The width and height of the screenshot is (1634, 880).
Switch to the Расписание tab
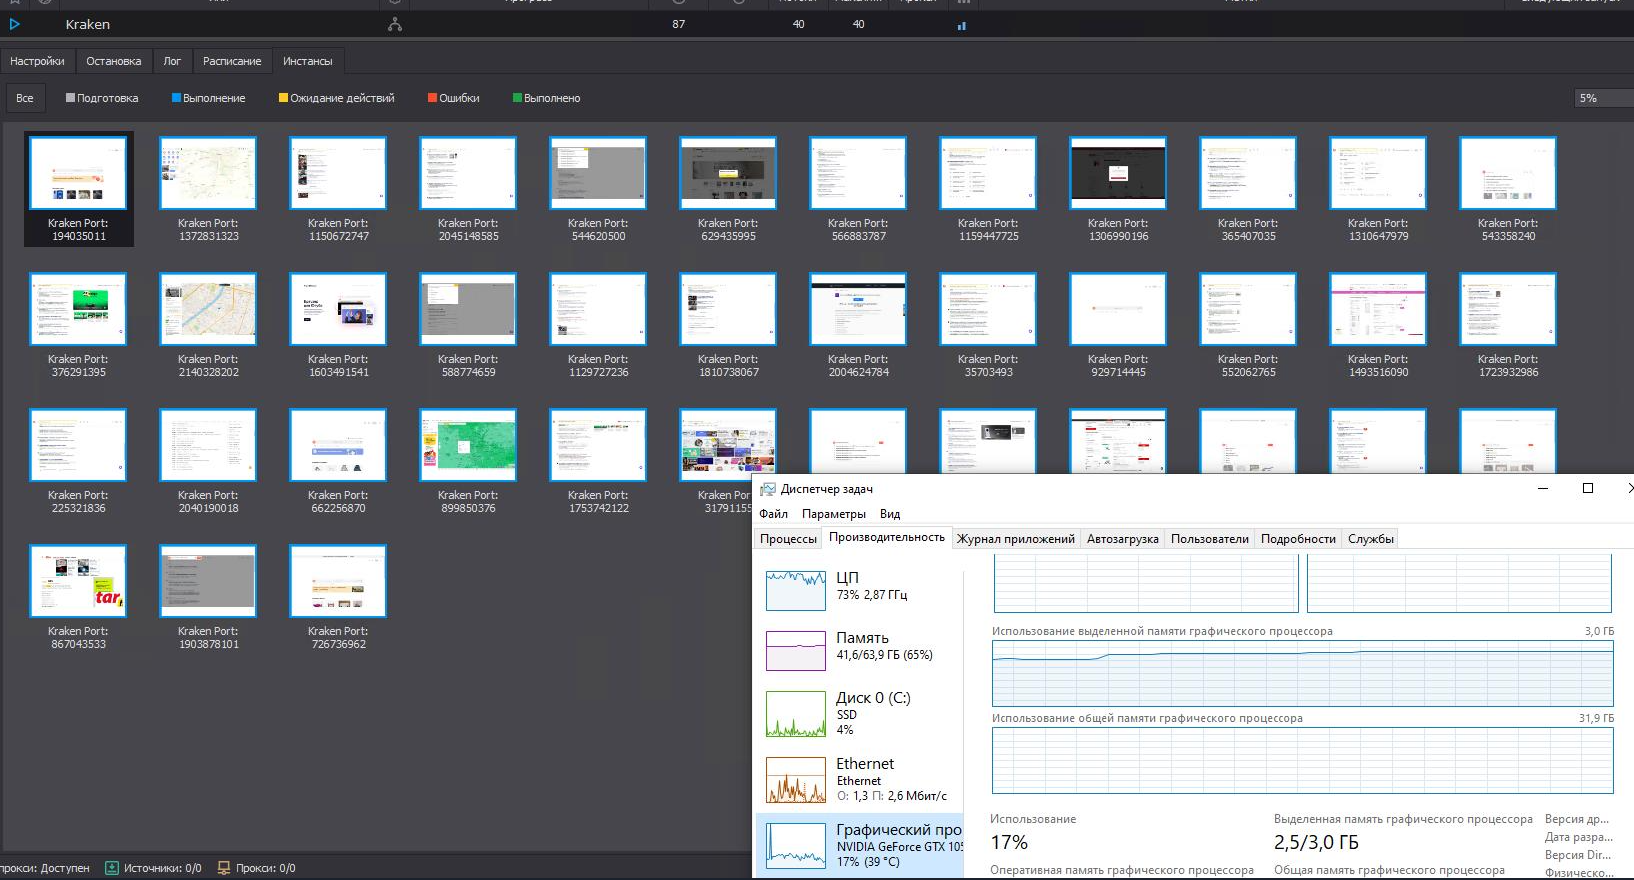pos(232,61)
